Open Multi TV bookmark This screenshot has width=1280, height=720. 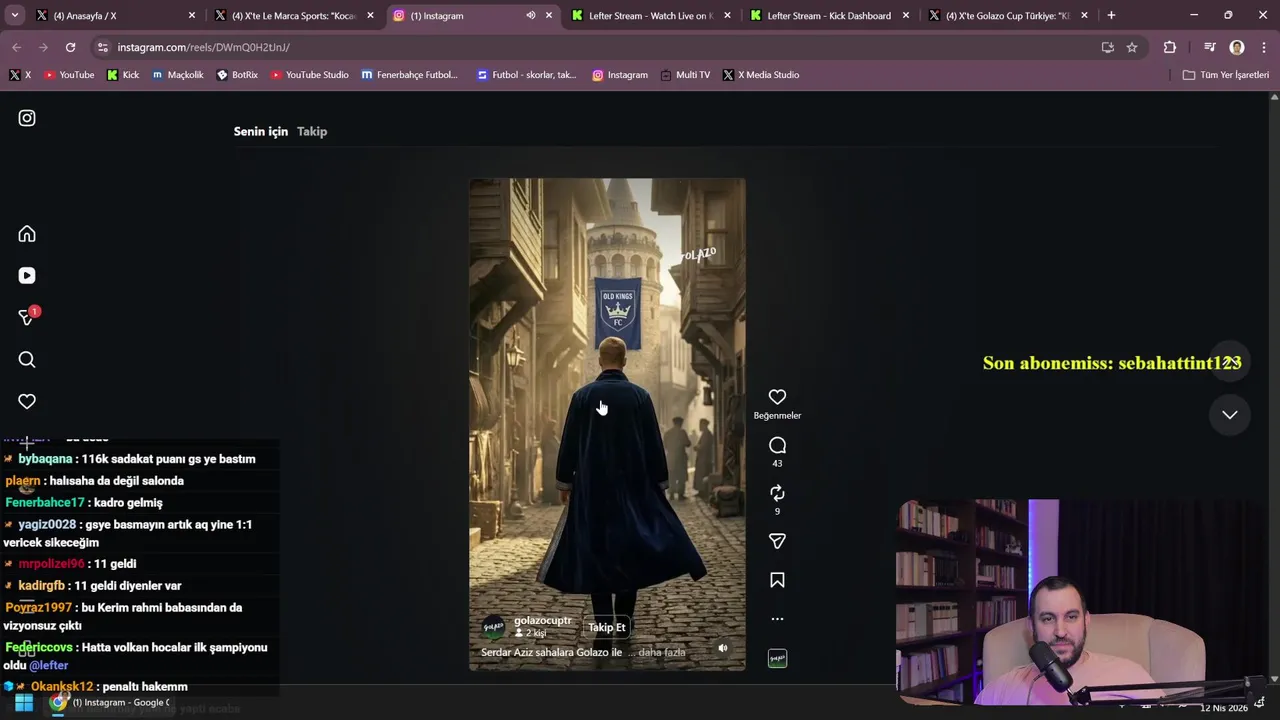click(x=685, y=75)
